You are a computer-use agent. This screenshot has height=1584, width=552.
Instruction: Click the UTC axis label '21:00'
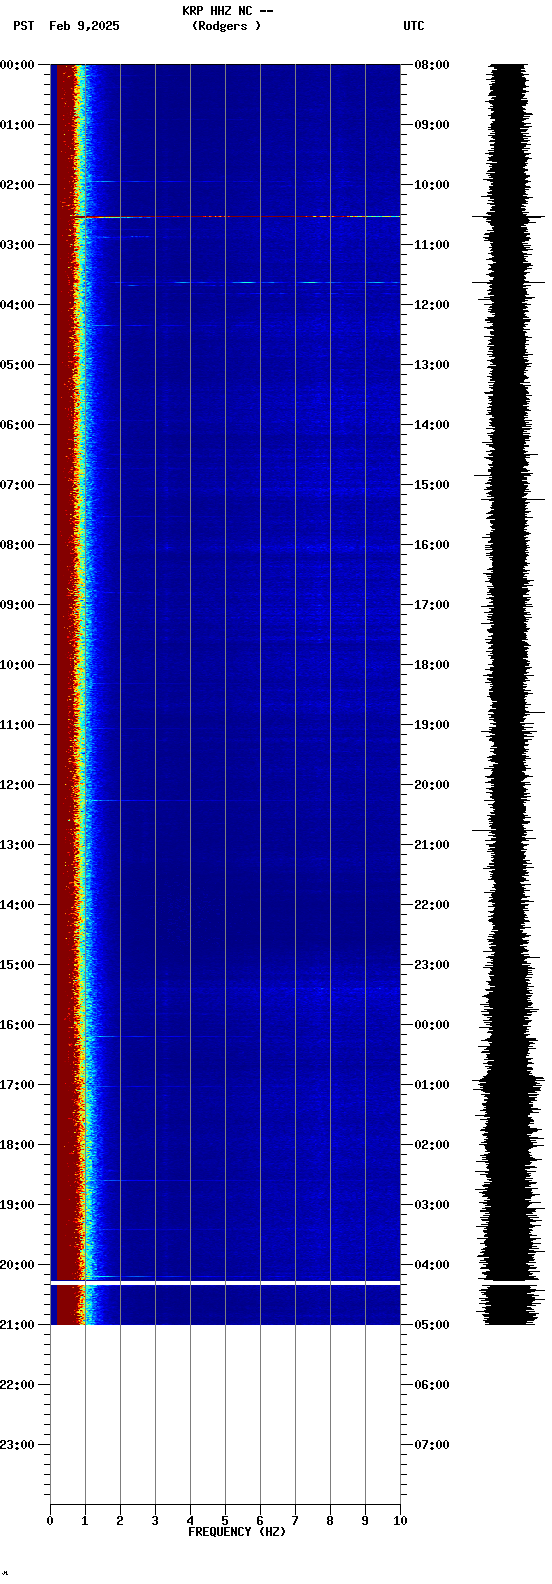(x=432, y=845)
